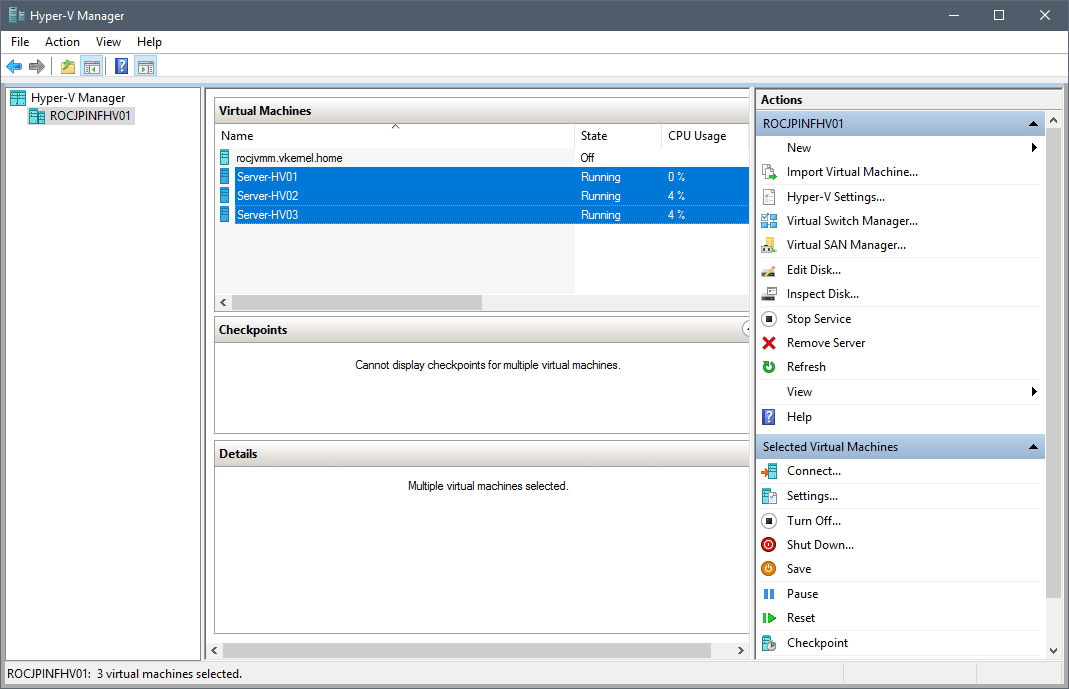Click the Virtual Switch Manager... action label
This screenshot has height=689, width=1069.
(852, 221)
